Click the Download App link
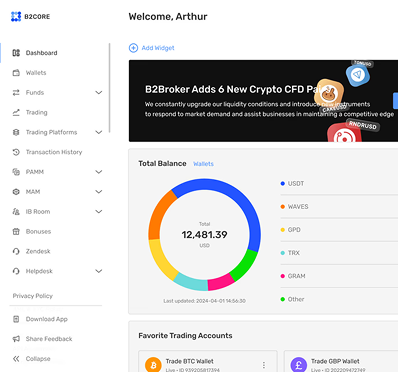The image size is (398, 372). [47, 319]
